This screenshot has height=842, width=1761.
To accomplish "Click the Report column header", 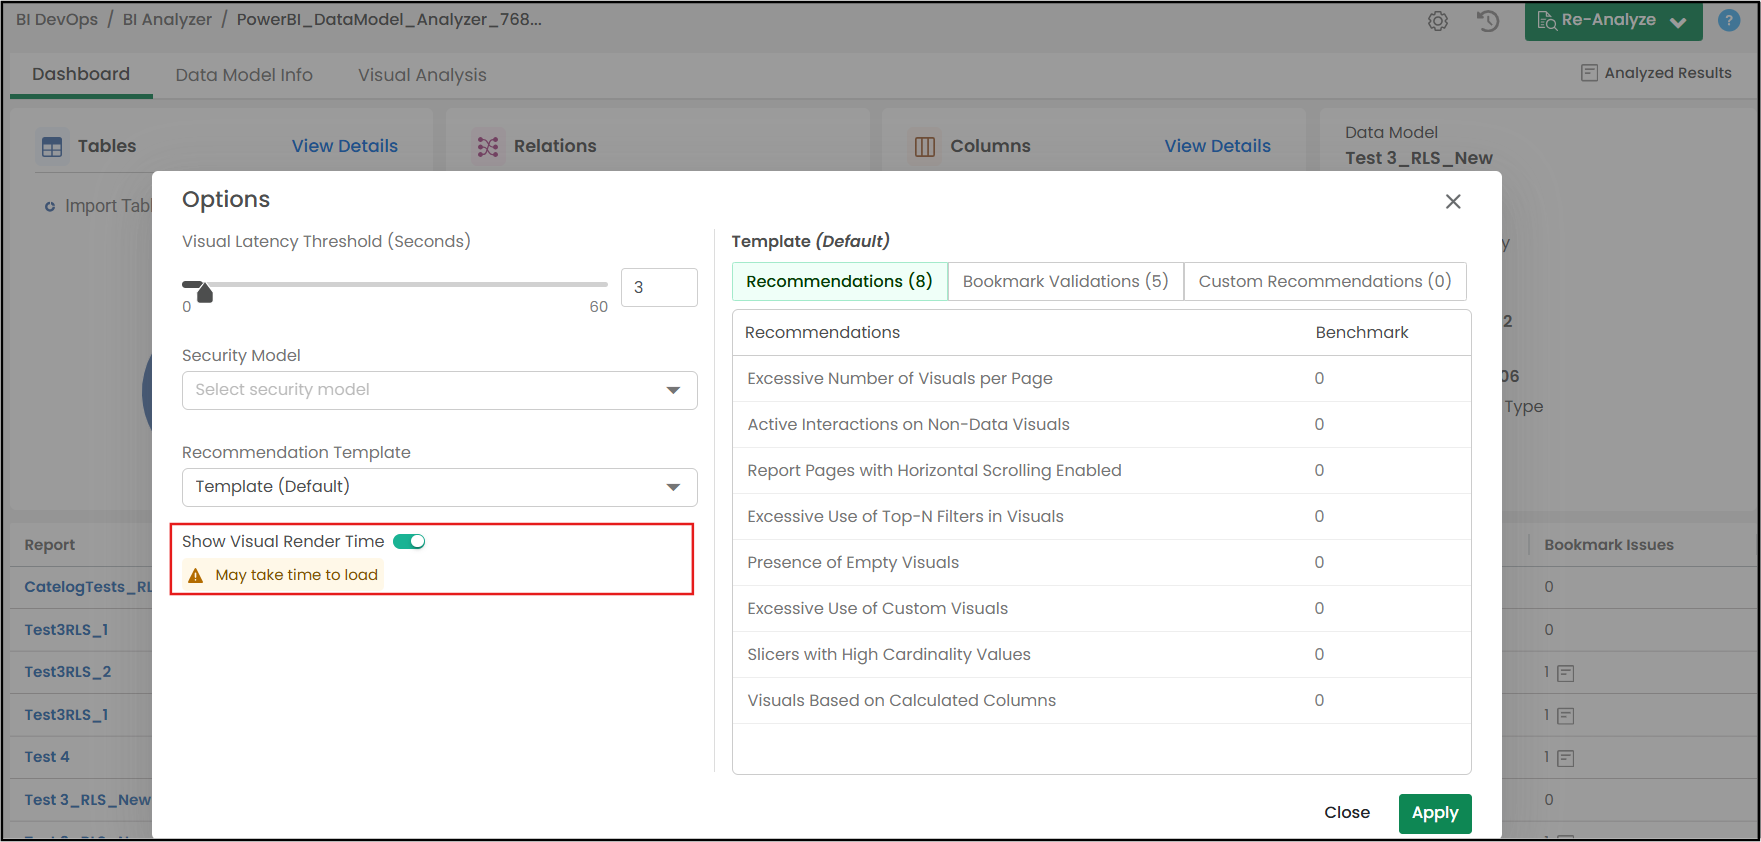I will point(50,545).
